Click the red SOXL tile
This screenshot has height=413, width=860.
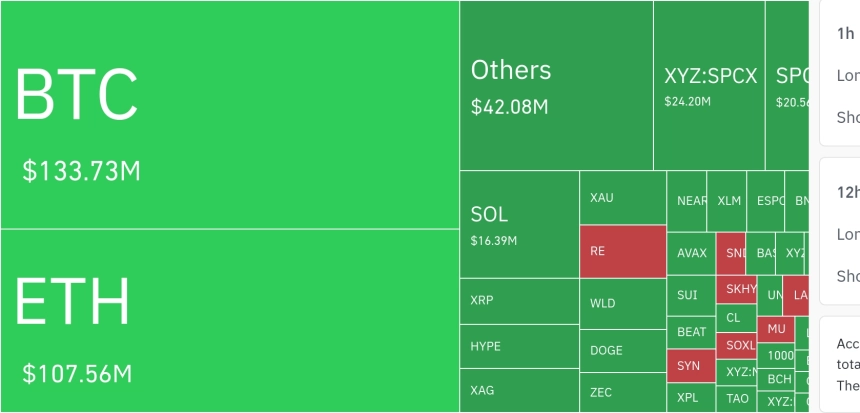pos(736,346)
